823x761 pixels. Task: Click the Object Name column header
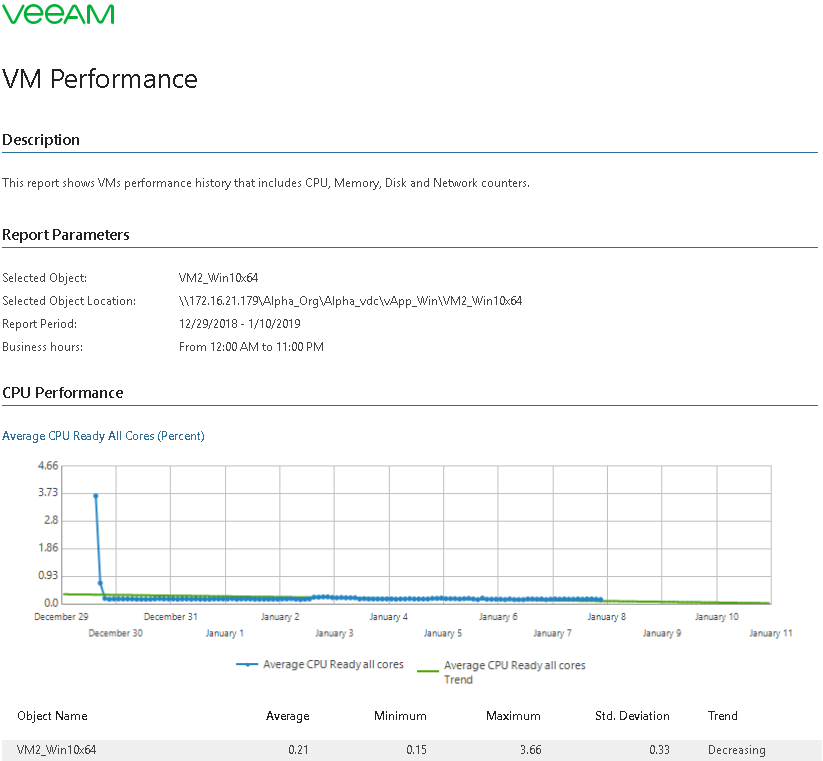[52, 716]
